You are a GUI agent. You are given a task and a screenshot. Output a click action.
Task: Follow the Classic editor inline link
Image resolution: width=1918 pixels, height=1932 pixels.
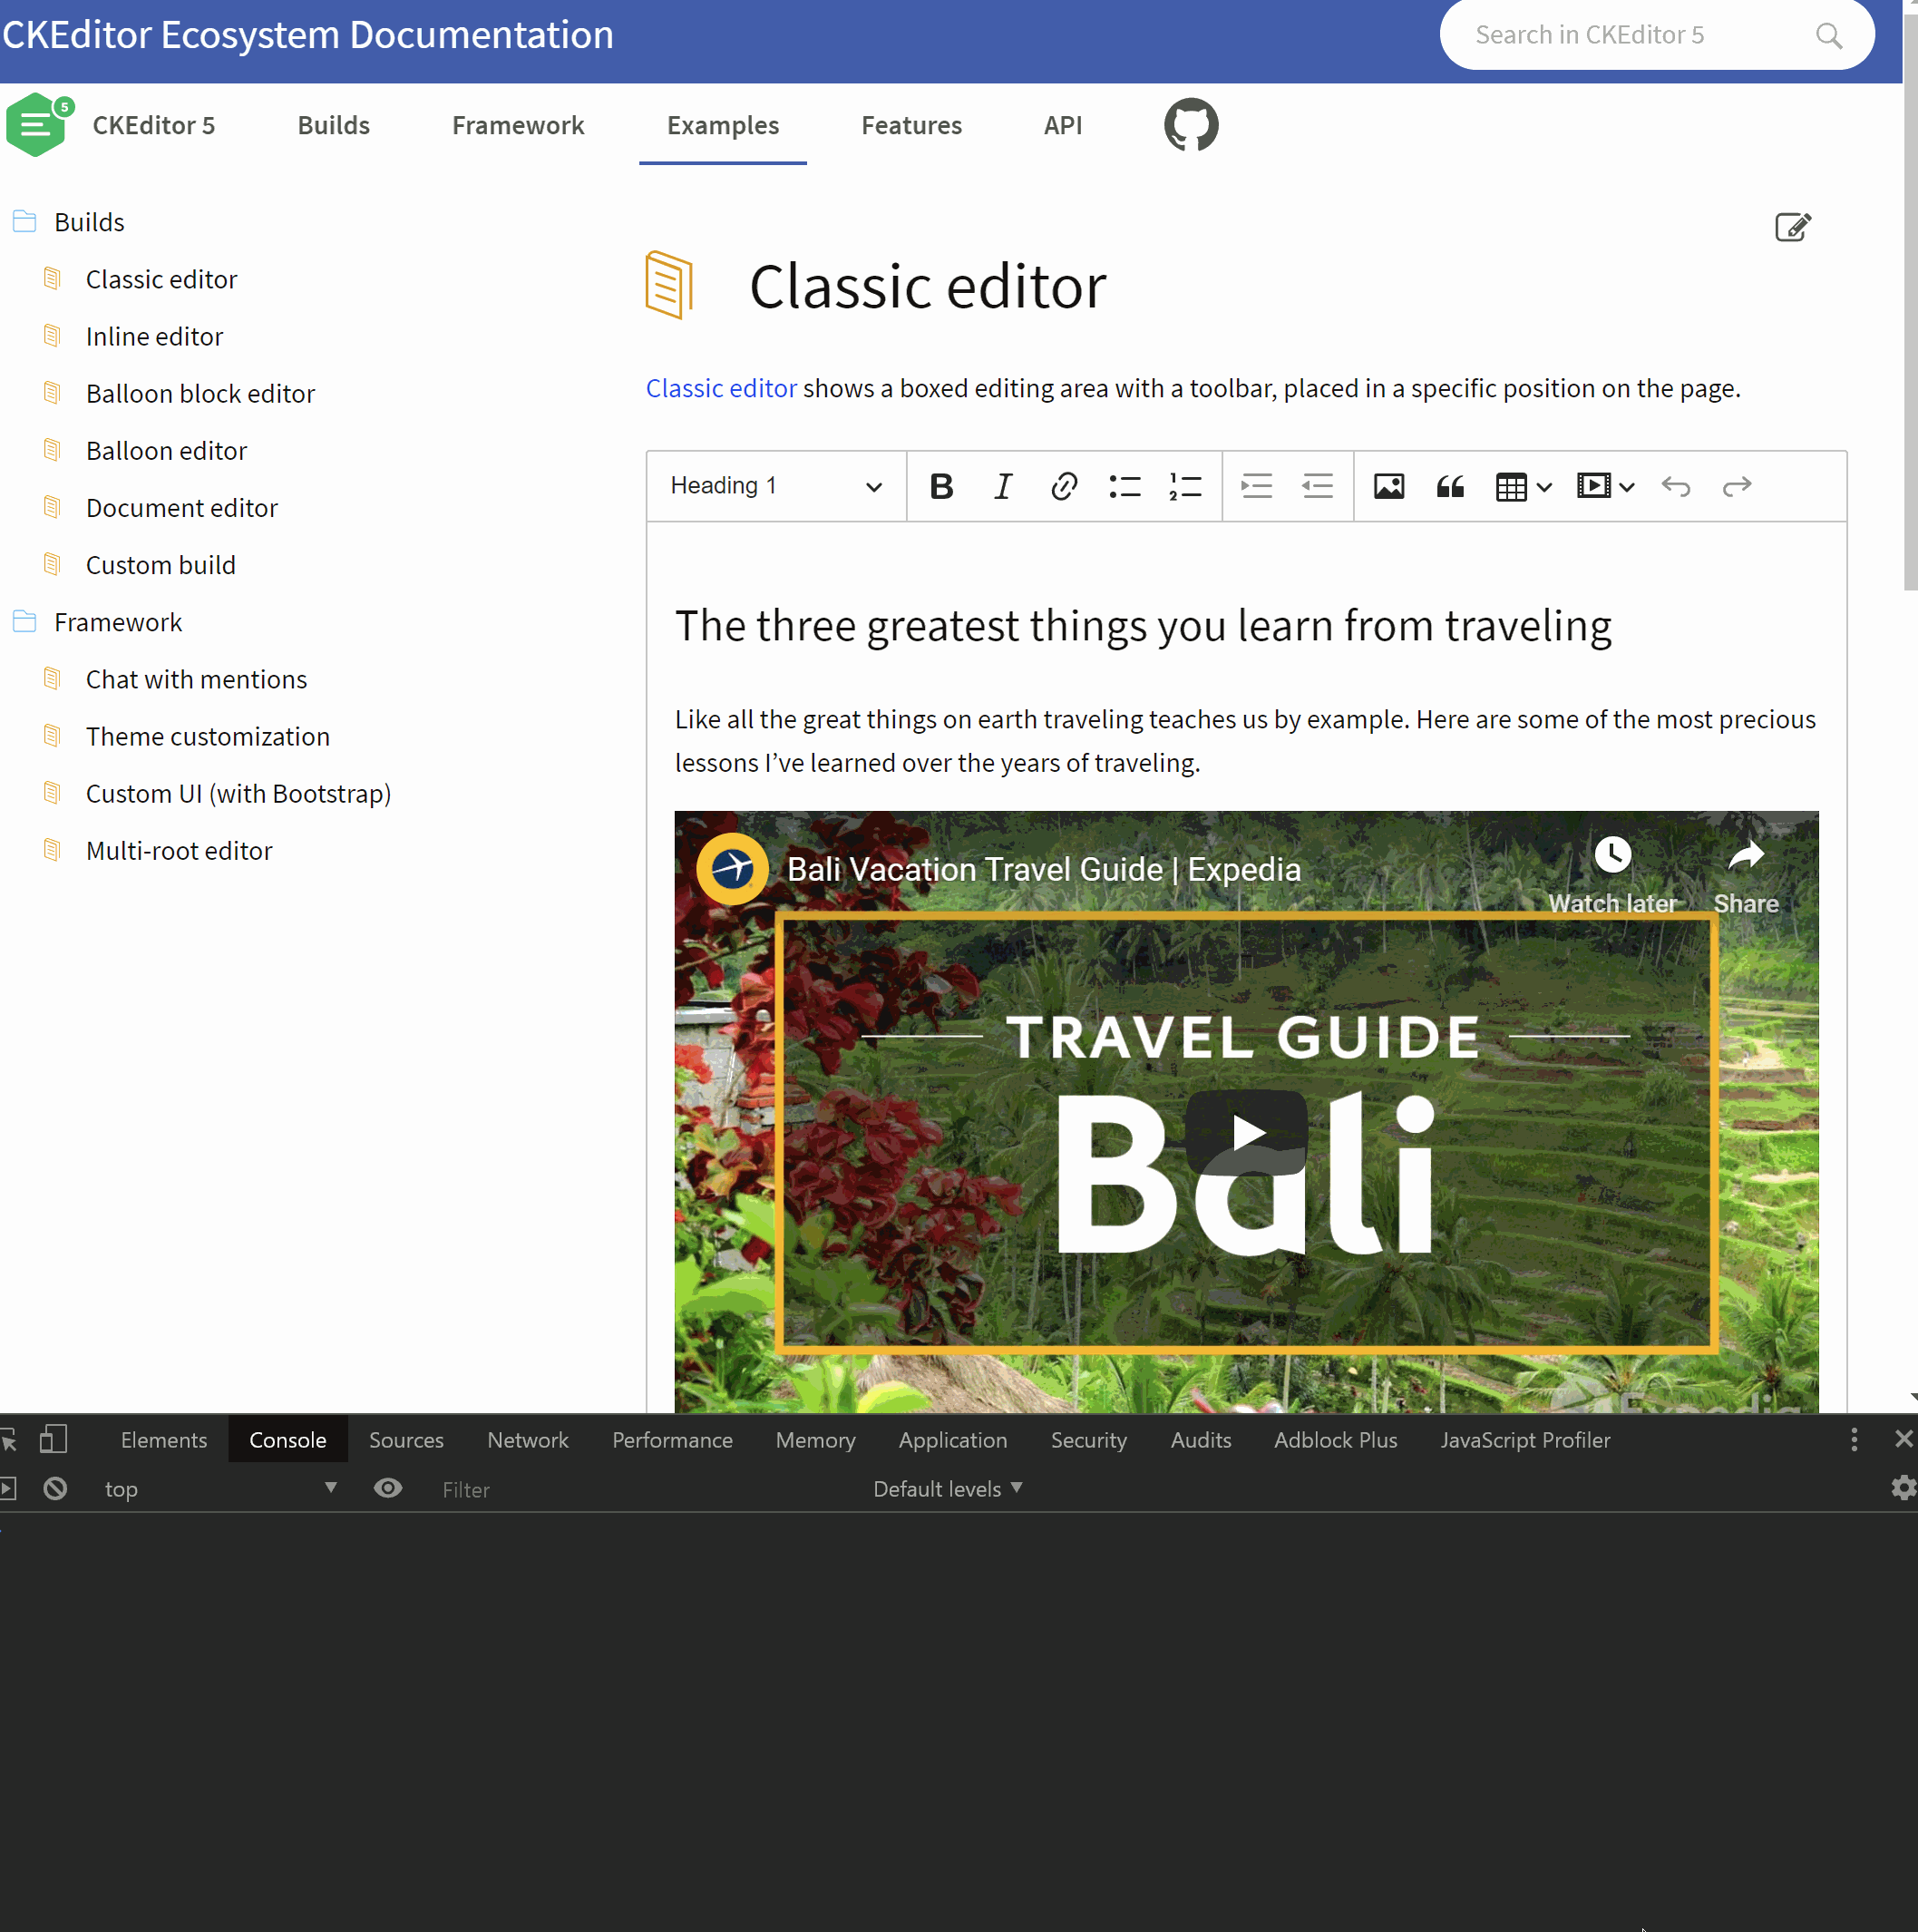tap(721, 388)
